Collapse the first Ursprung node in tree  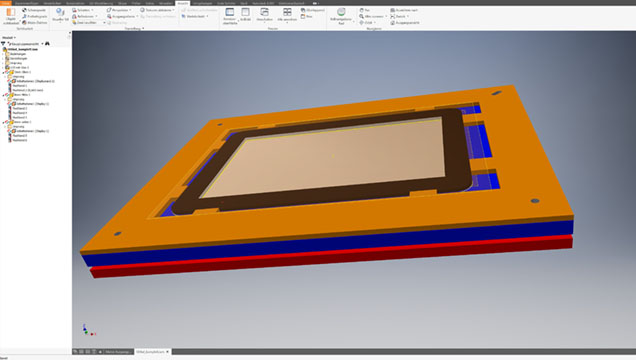[x=5, y=77]
